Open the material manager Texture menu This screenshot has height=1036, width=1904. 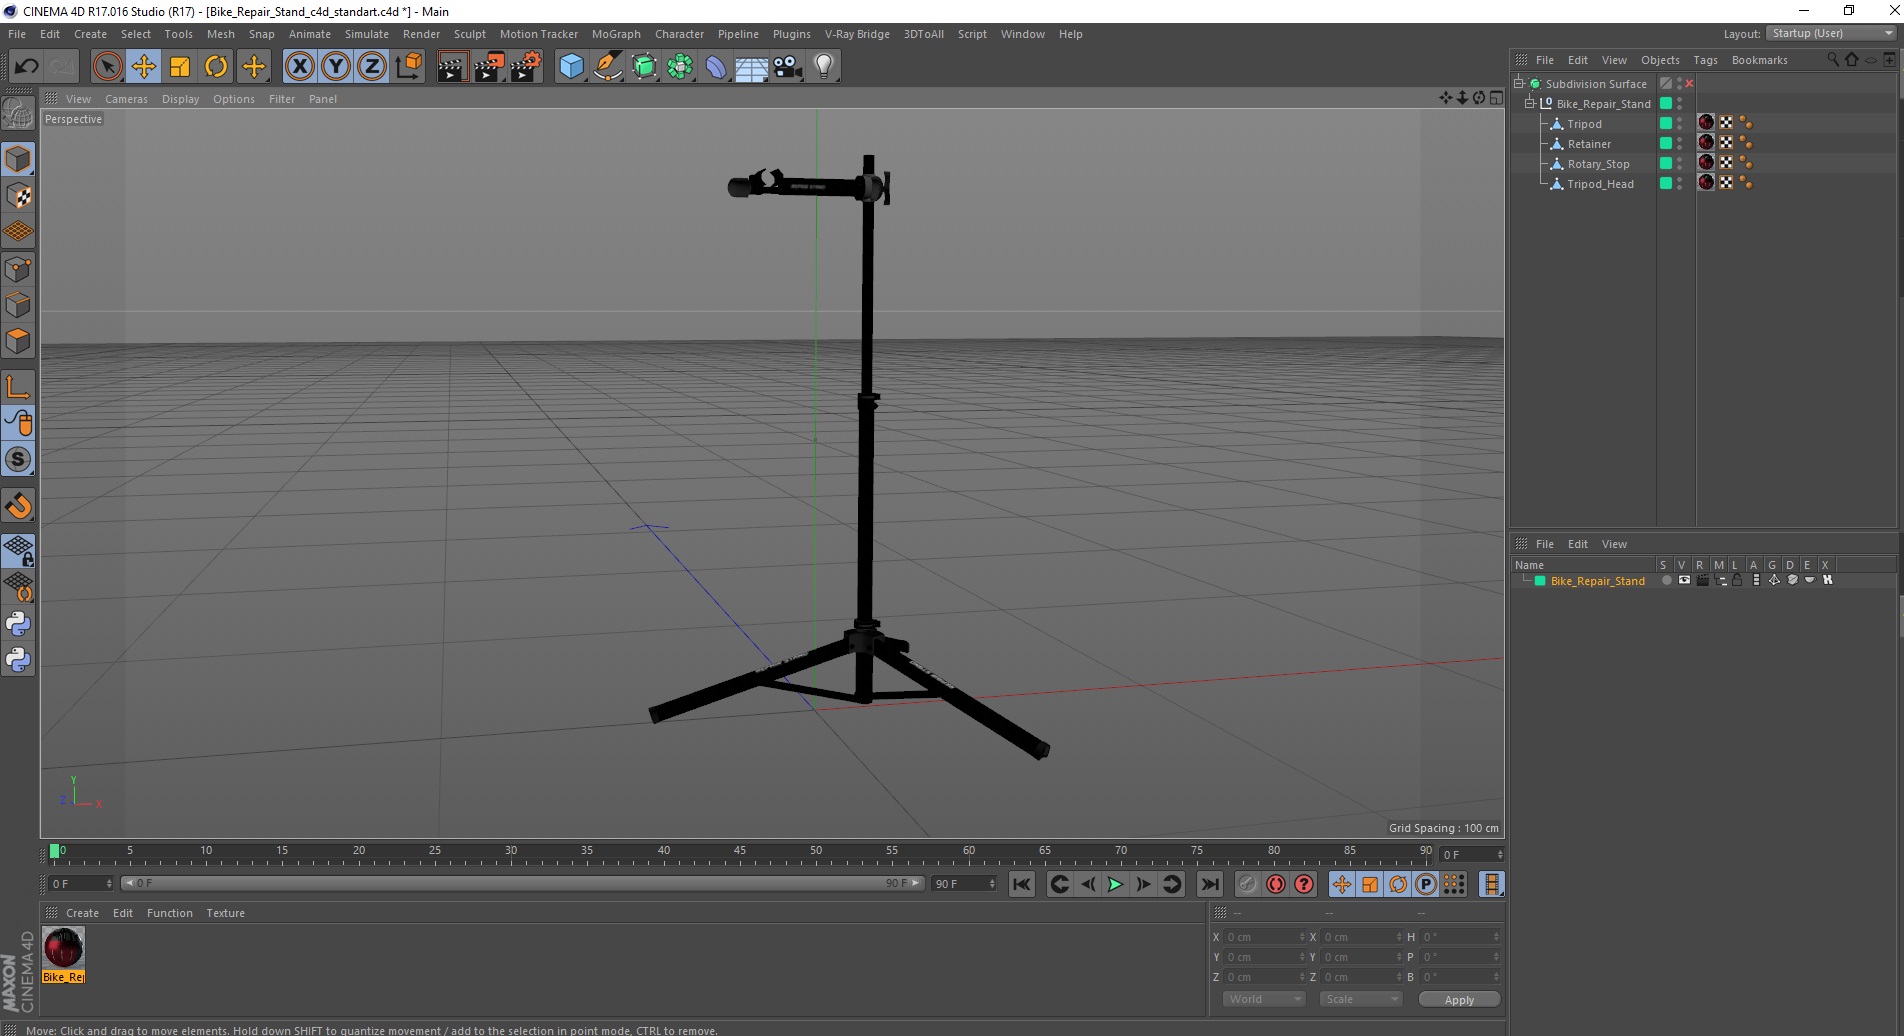(225, 913)
